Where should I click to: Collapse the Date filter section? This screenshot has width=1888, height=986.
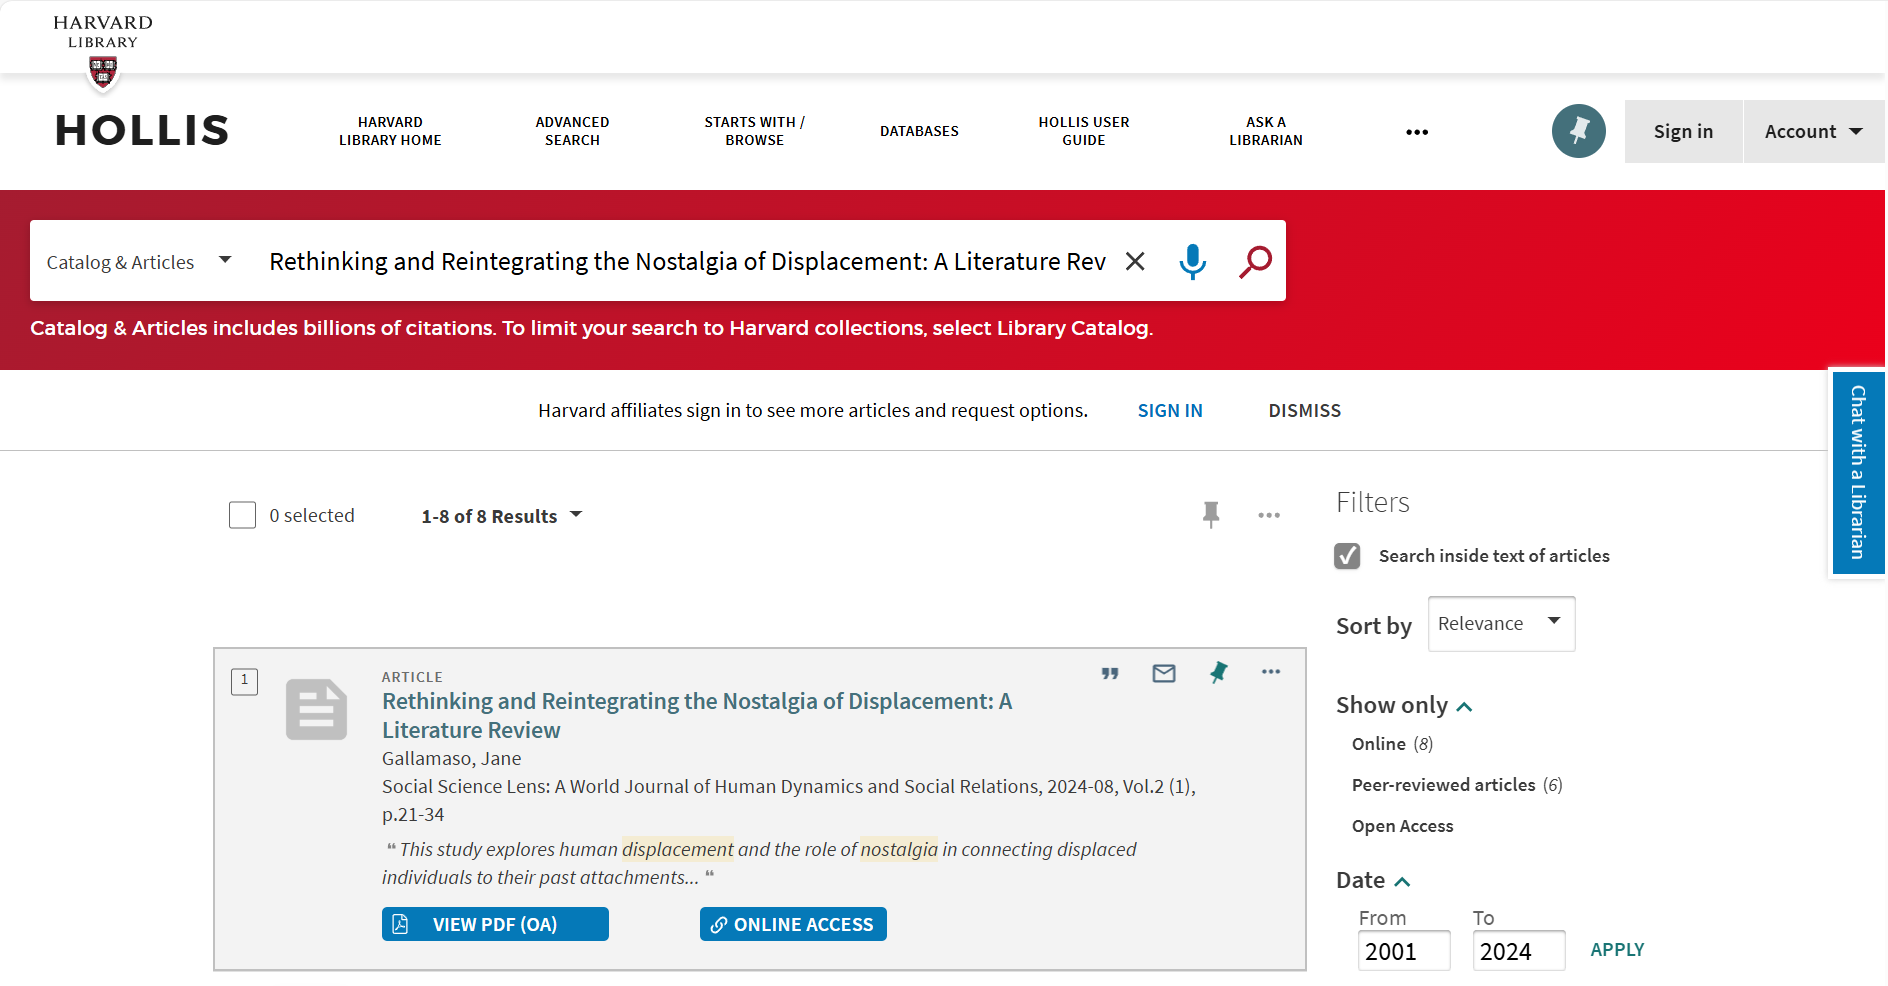coord(1373,881)
